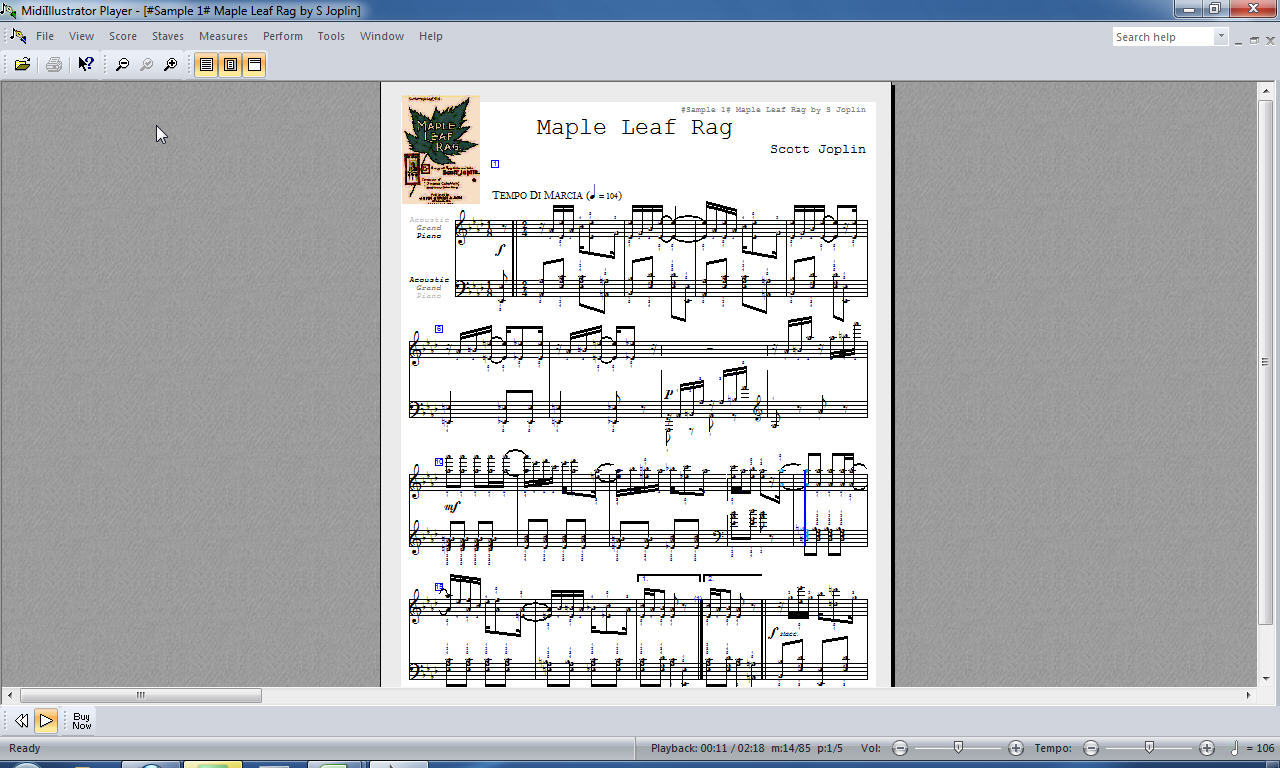Open the File menu
Image resolution: width=1280 pixels, height=768 pixels.
click(x=45, y=36)
